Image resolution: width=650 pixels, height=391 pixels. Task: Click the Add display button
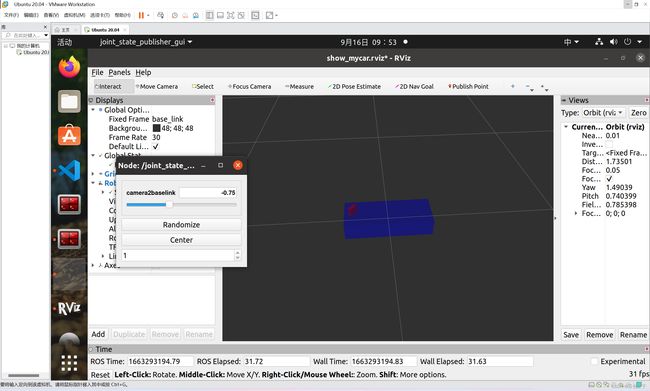point(98,334)
